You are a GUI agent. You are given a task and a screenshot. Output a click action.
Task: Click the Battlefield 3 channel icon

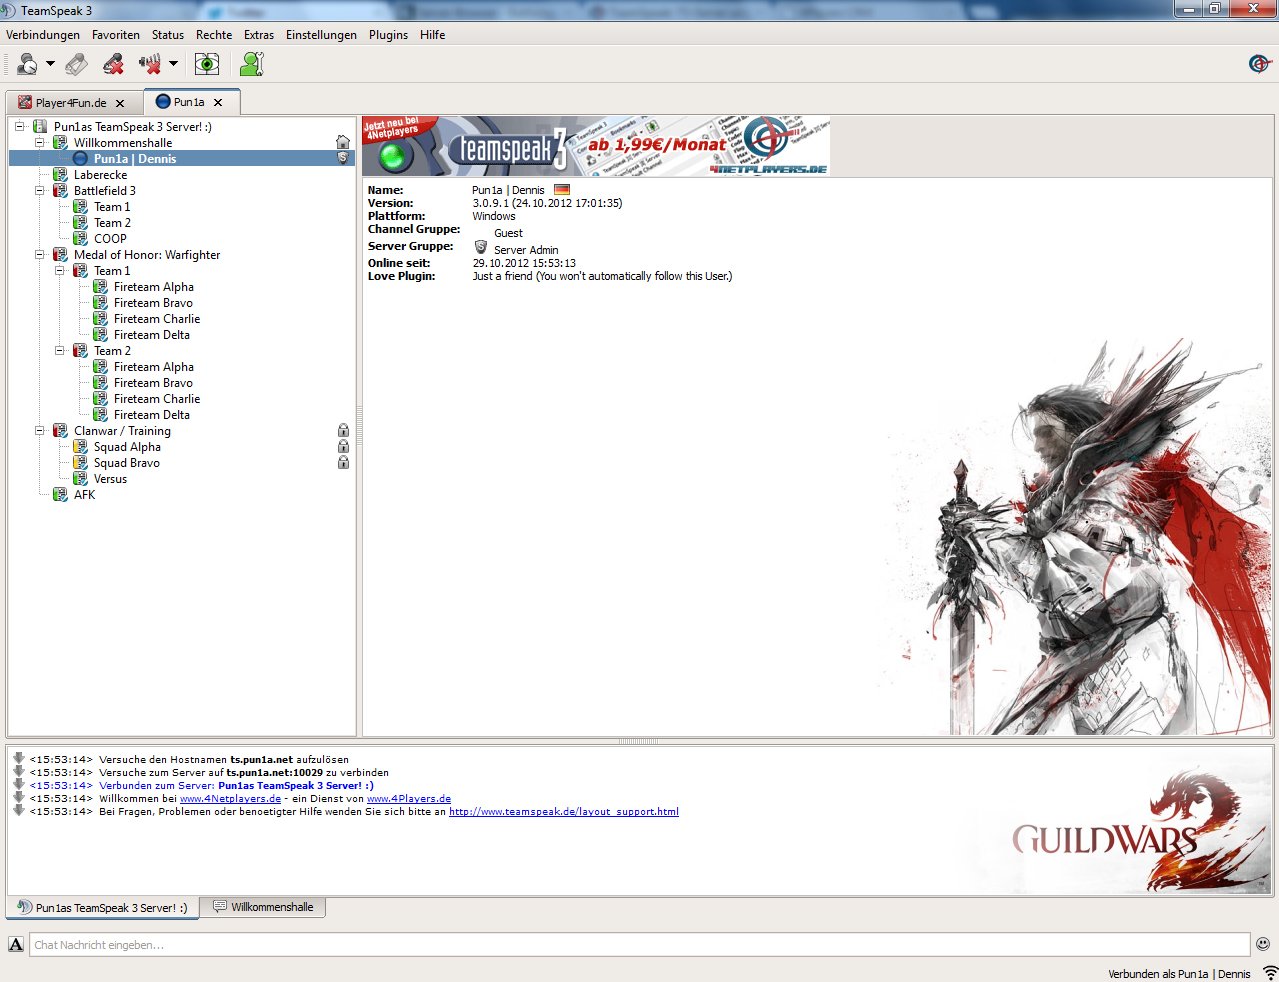click(60, 191)
